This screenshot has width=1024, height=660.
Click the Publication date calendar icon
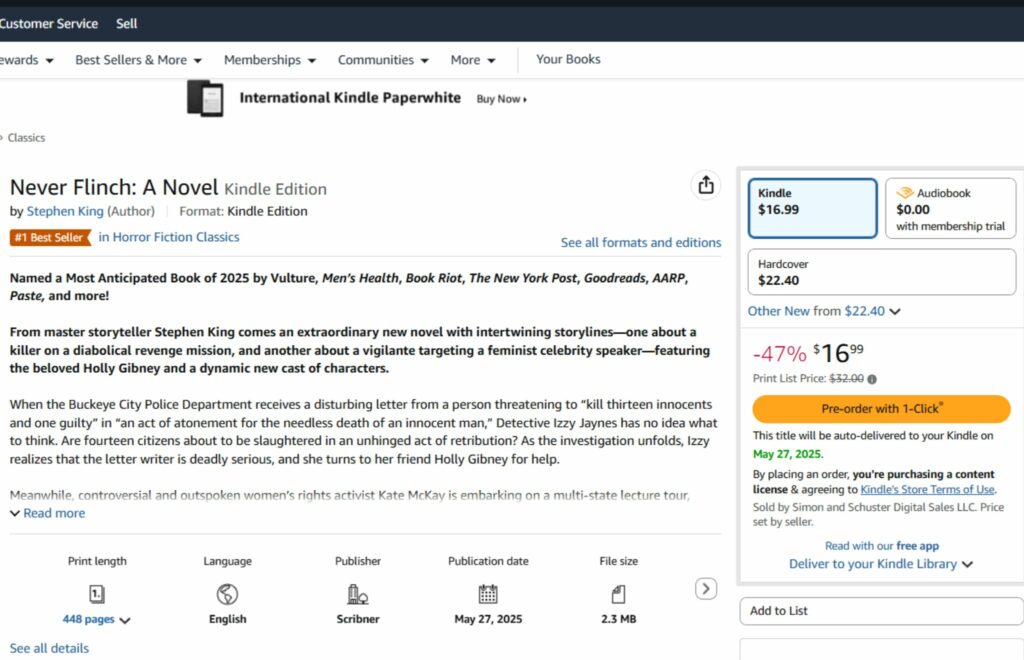tap(488, 594)
